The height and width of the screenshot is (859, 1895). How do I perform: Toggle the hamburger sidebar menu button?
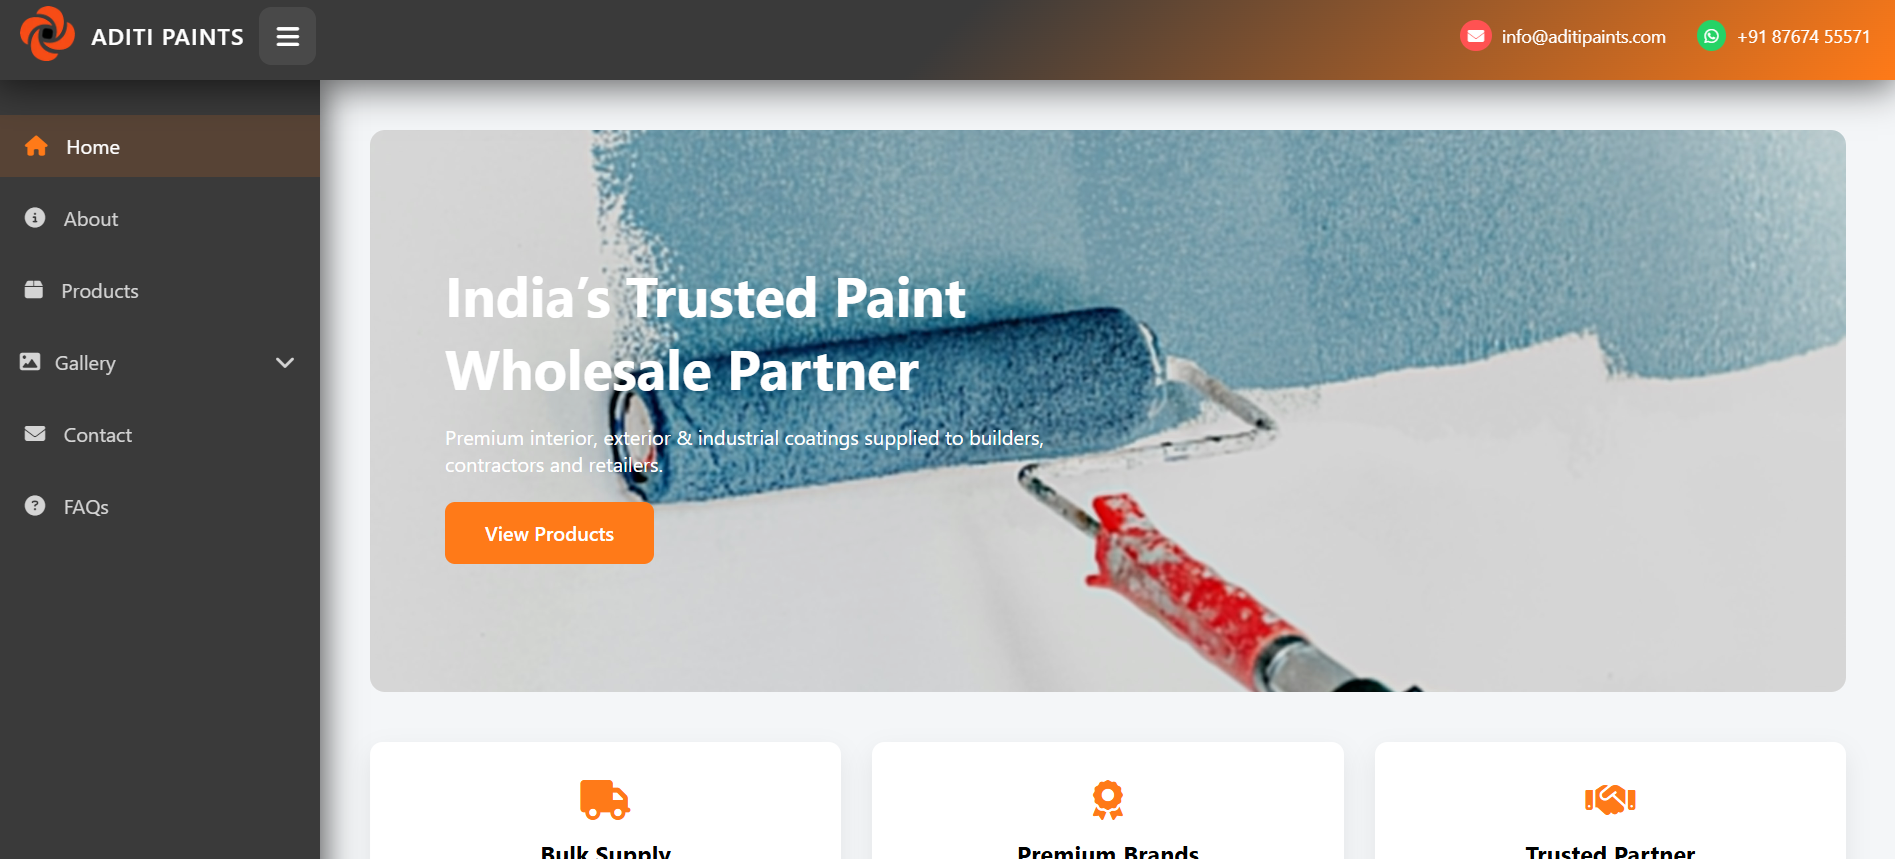pyautogui.click(x=287, y=36)
